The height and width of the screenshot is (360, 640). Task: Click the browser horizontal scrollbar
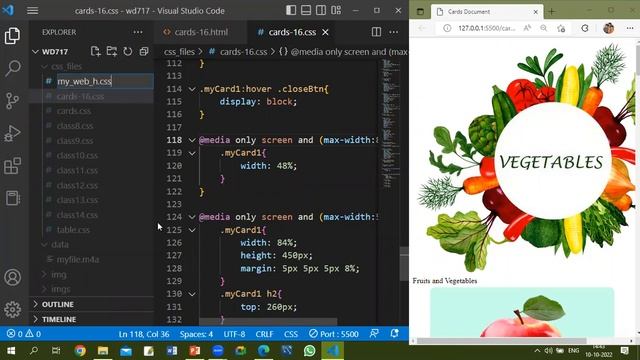click(x=502, y=340)
